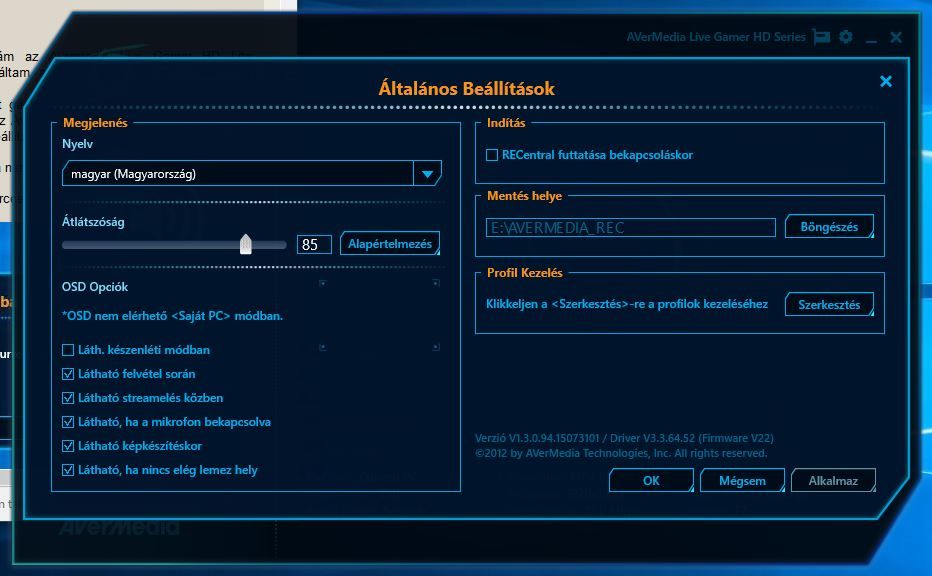Click the Indítás group label

506,122
